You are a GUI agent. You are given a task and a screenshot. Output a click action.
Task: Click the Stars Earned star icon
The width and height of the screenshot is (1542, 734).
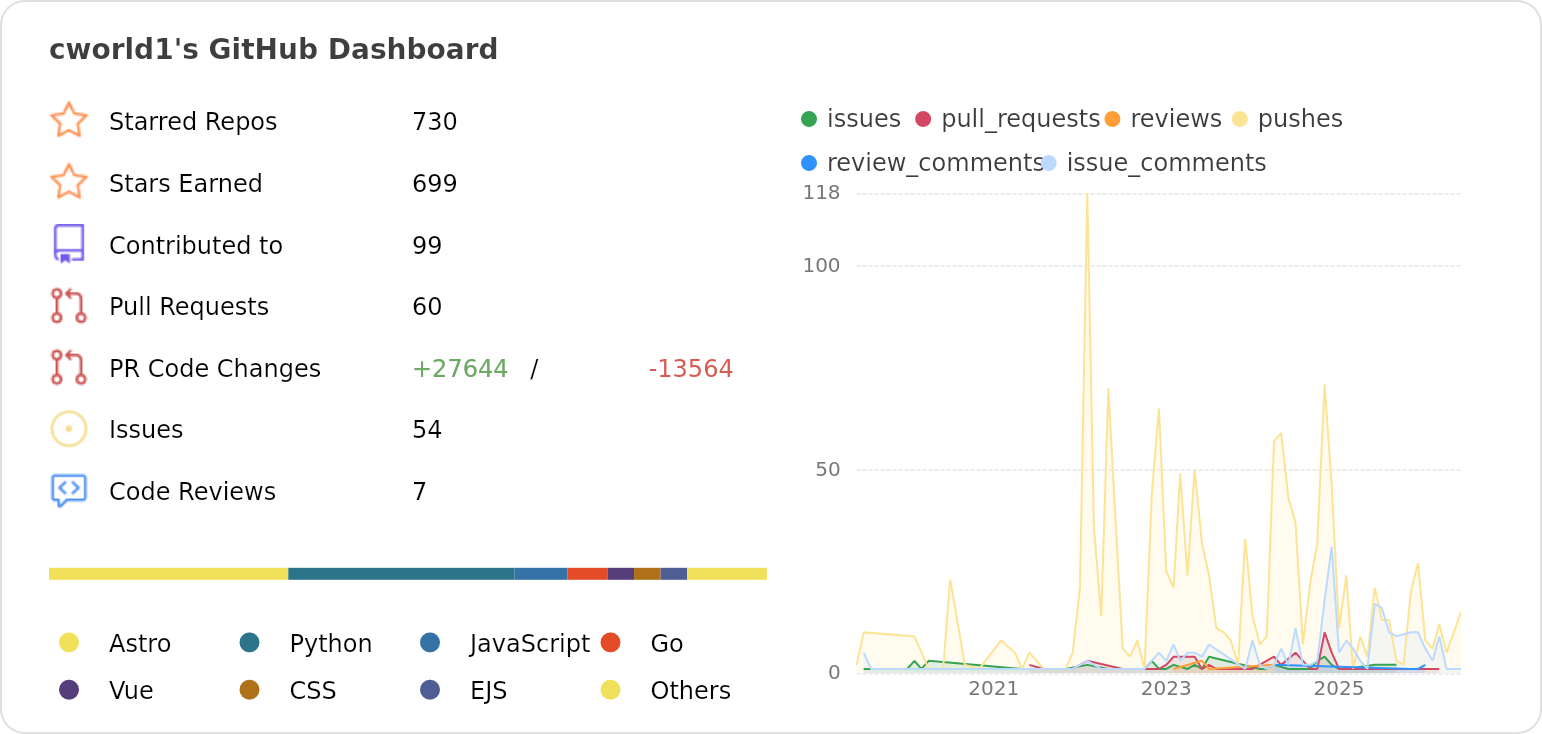pyautogui.click(x=69, y=183)
